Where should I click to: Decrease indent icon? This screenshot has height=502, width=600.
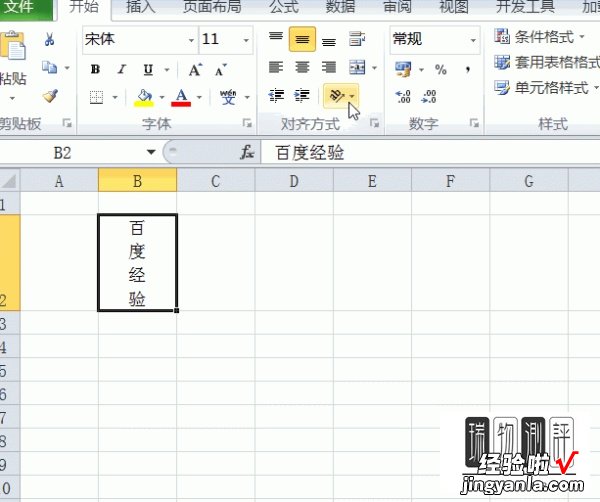click(276, 95)
